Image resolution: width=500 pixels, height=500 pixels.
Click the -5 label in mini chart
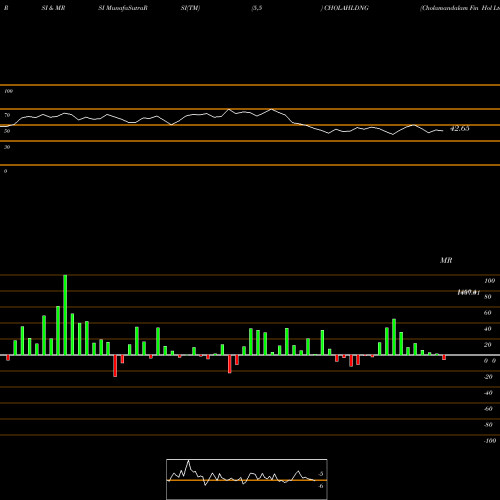click(x=320, y=474)
